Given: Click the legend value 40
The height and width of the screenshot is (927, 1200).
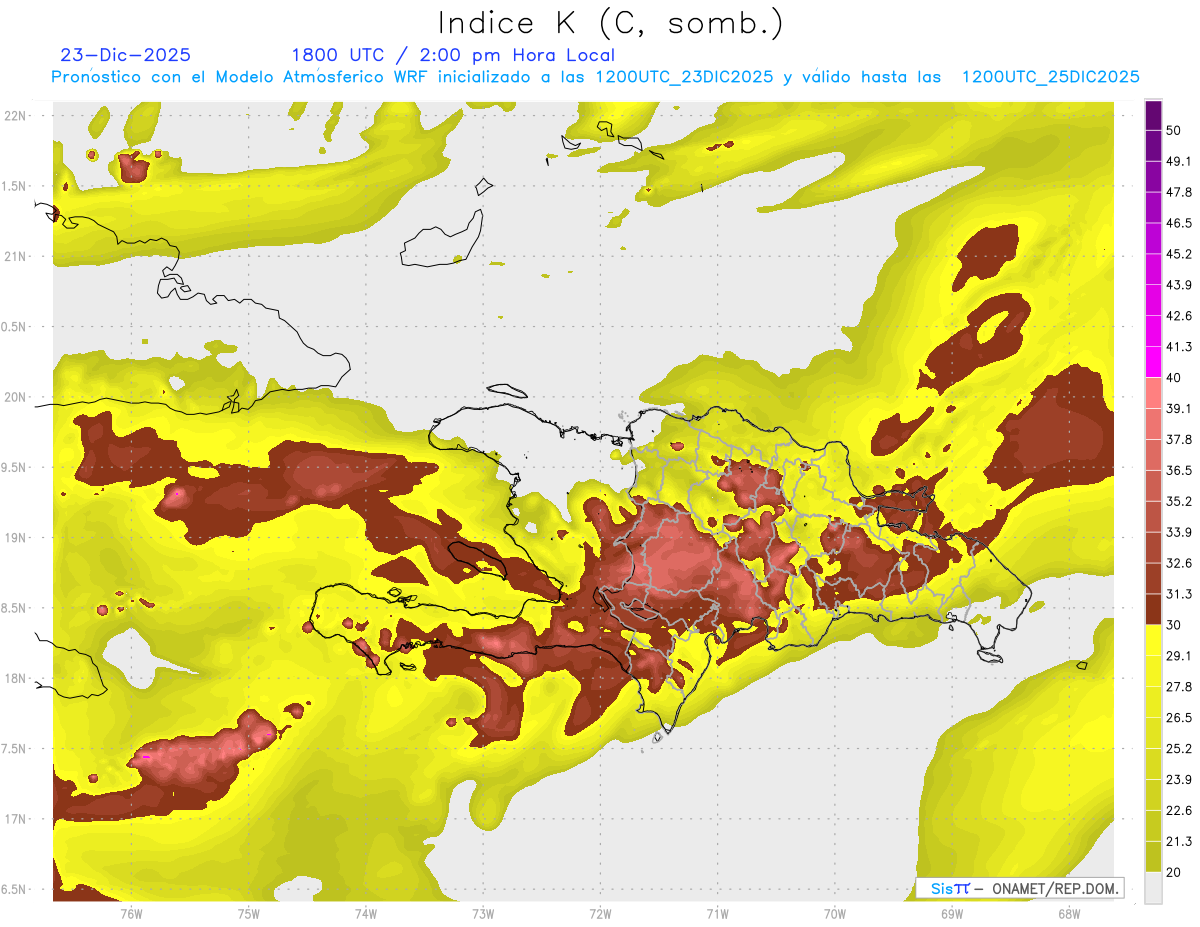Looking at the screenshot, I should pos(1175,378).
